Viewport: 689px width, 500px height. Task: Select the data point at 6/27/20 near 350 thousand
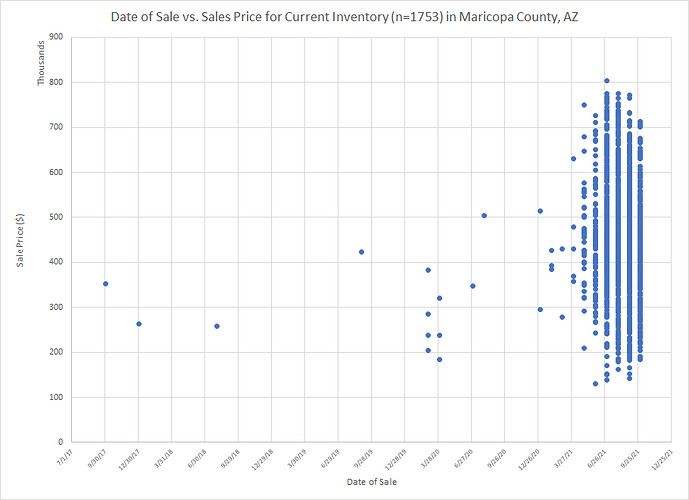pyautogui.click(x=473, y=286)
